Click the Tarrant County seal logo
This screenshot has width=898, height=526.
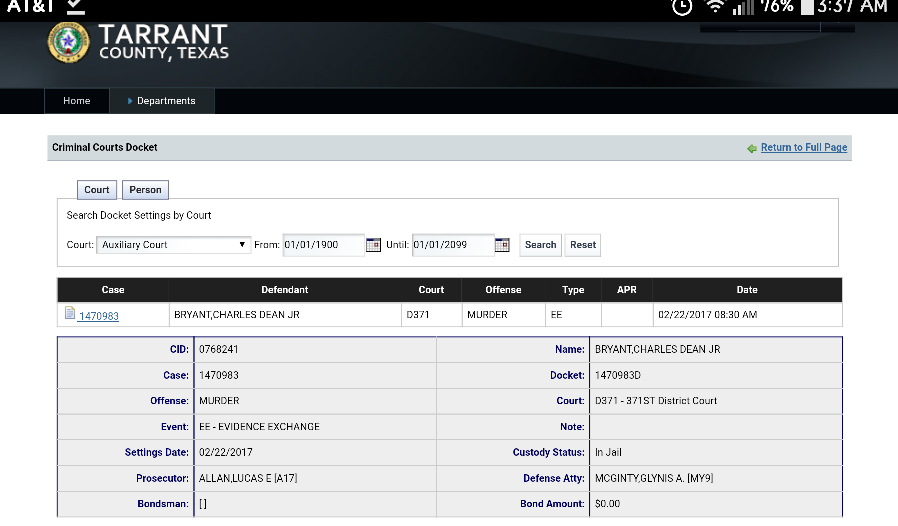coord(68,41)
